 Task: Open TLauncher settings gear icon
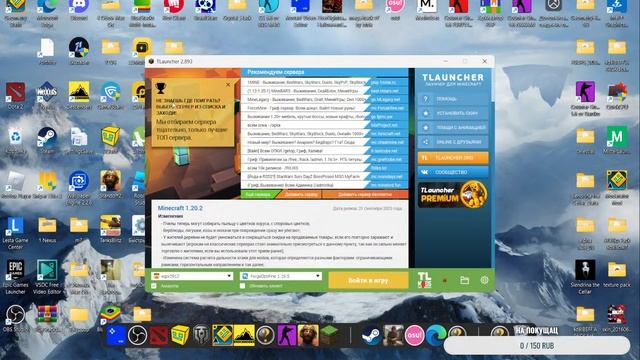(x=484, y=280)
